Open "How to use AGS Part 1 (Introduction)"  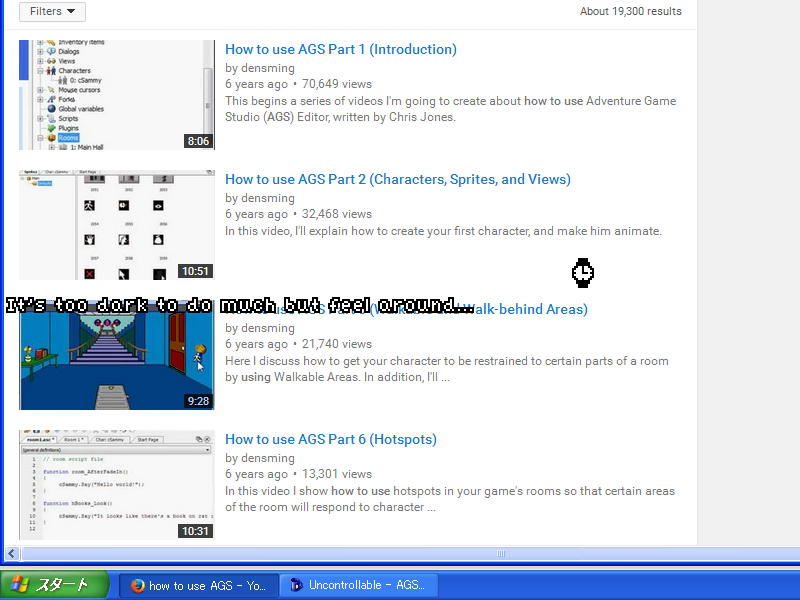340,49
